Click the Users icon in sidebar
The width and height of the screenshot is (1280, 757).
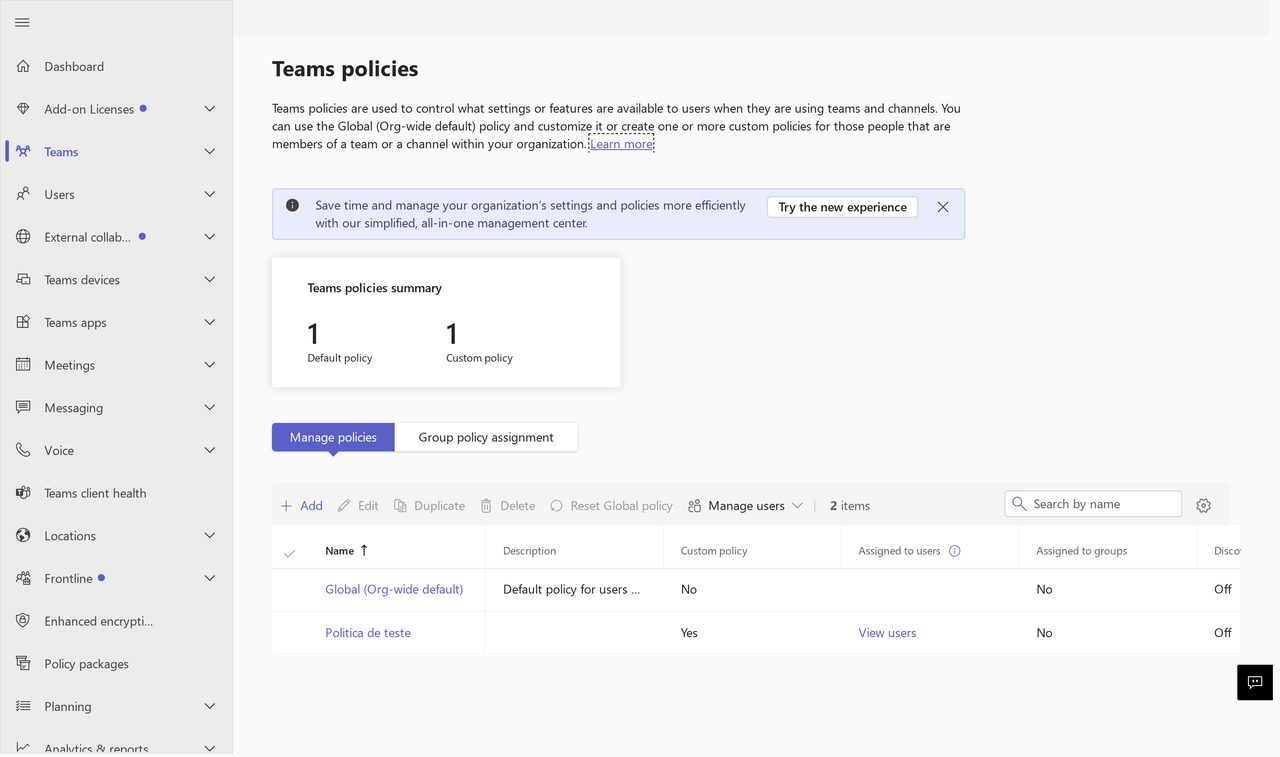[23, 194]
